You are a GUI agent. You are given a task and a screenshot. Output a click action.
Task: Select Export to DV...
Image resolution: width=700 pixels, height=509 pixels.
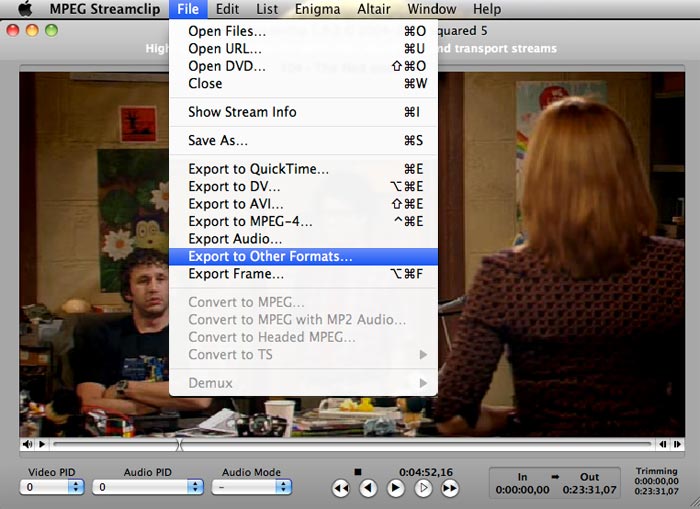tap(303, 186)
